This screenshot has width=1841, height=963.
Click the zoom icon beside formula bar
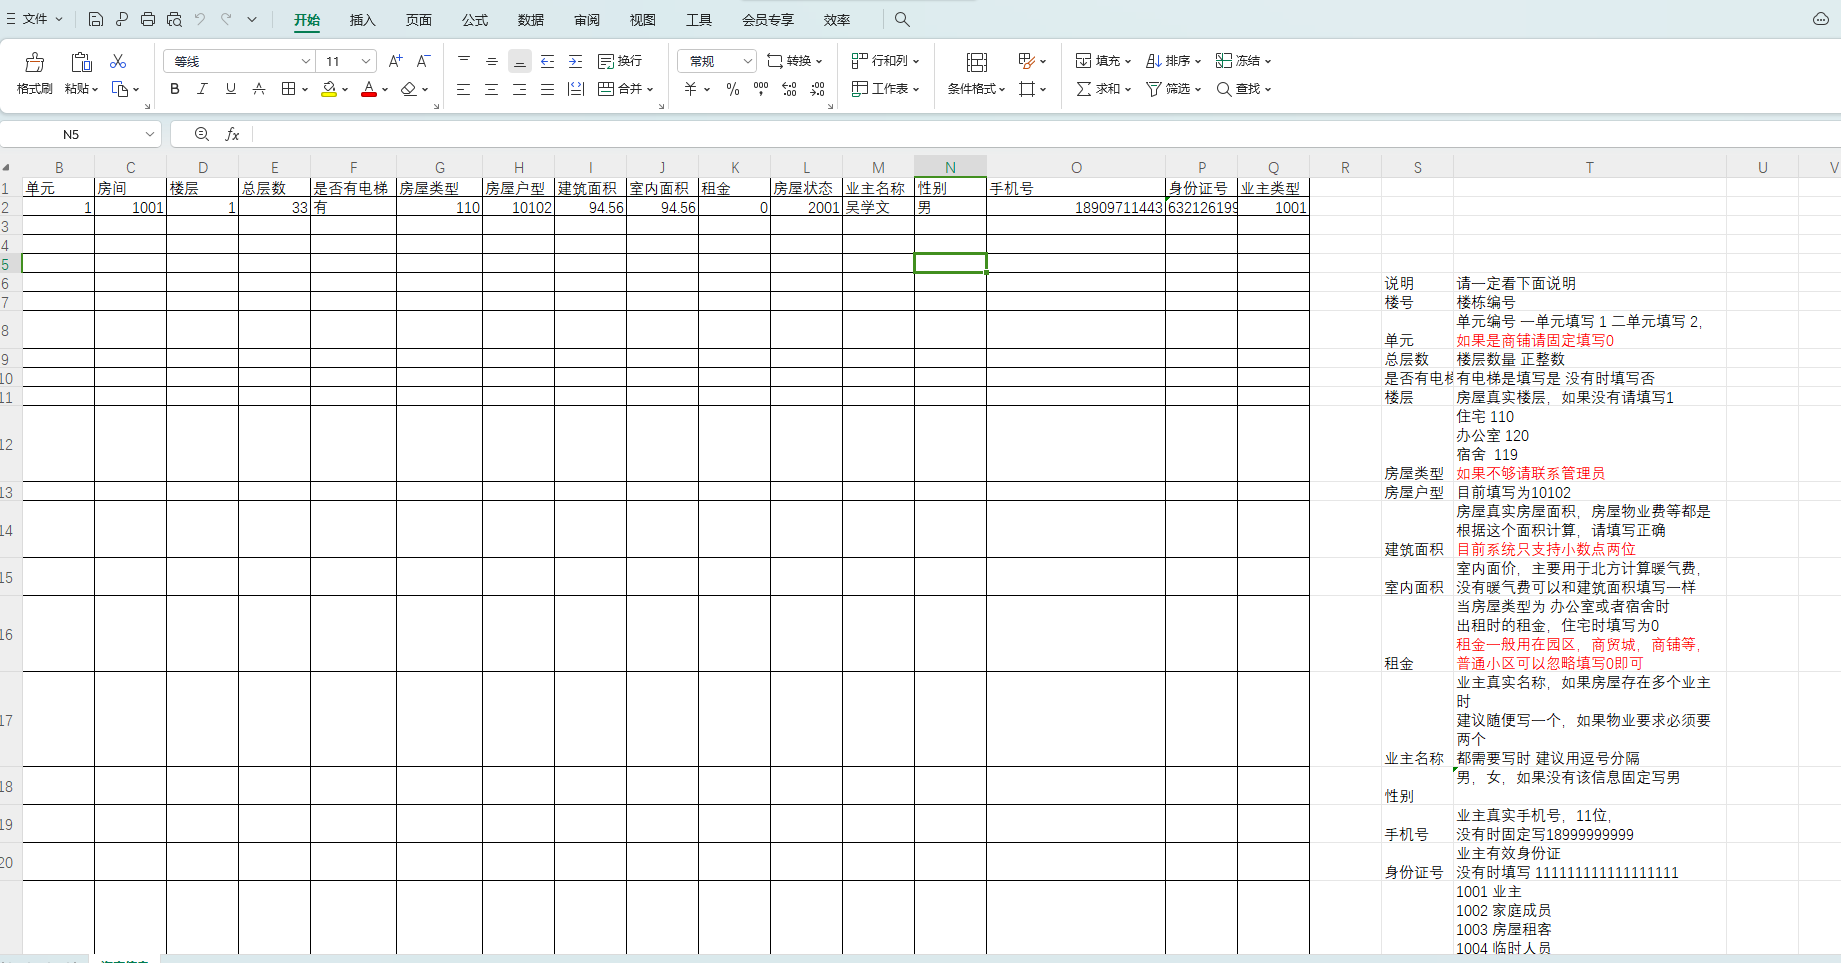tap(202, 134)
